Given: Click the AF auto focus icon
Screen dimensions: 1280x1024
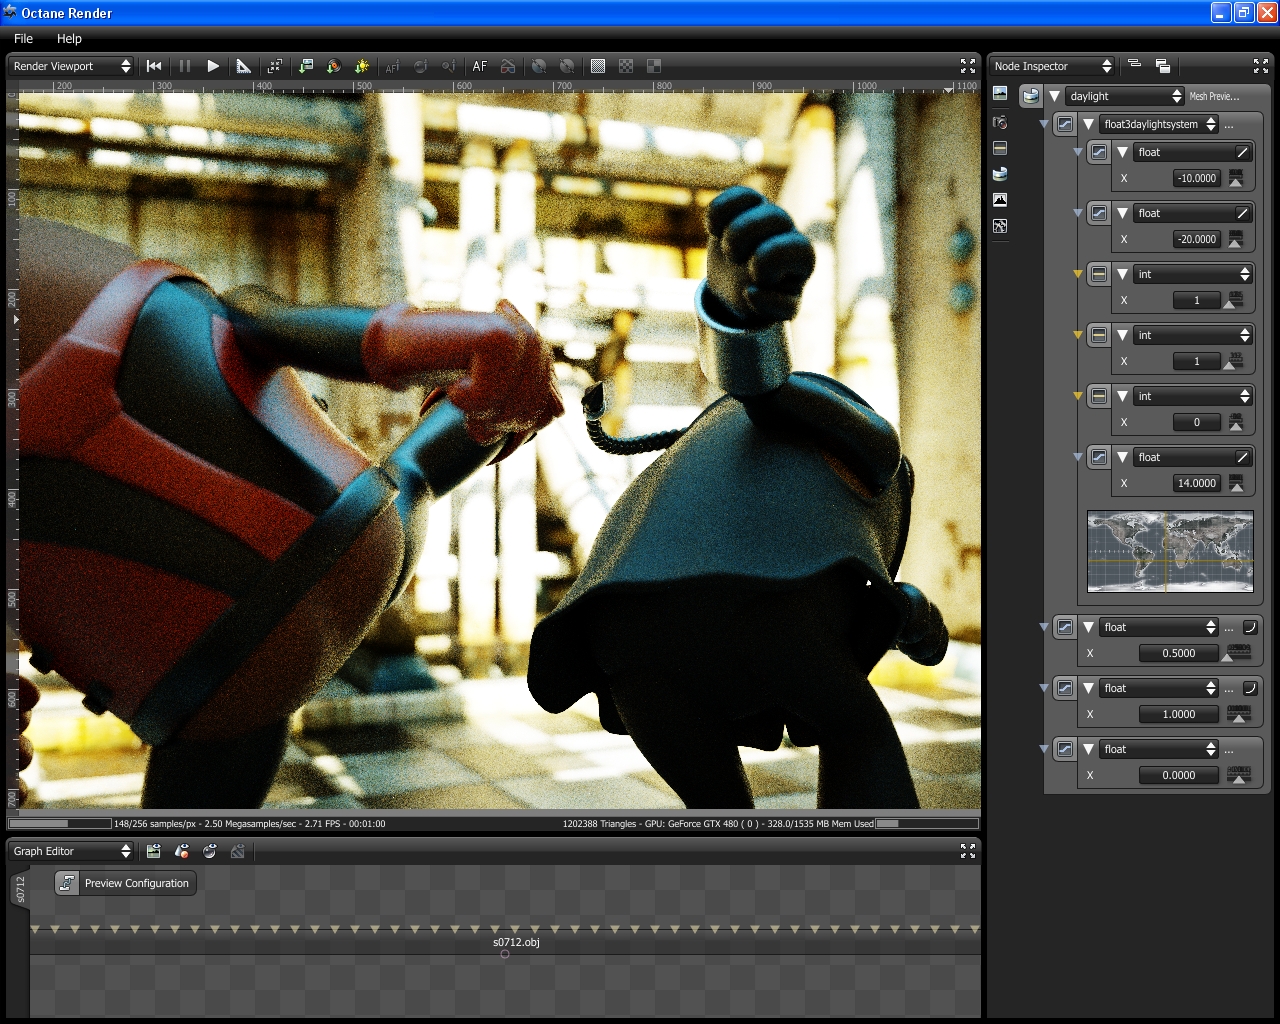Looking at the screenshot, I should 480,66.
